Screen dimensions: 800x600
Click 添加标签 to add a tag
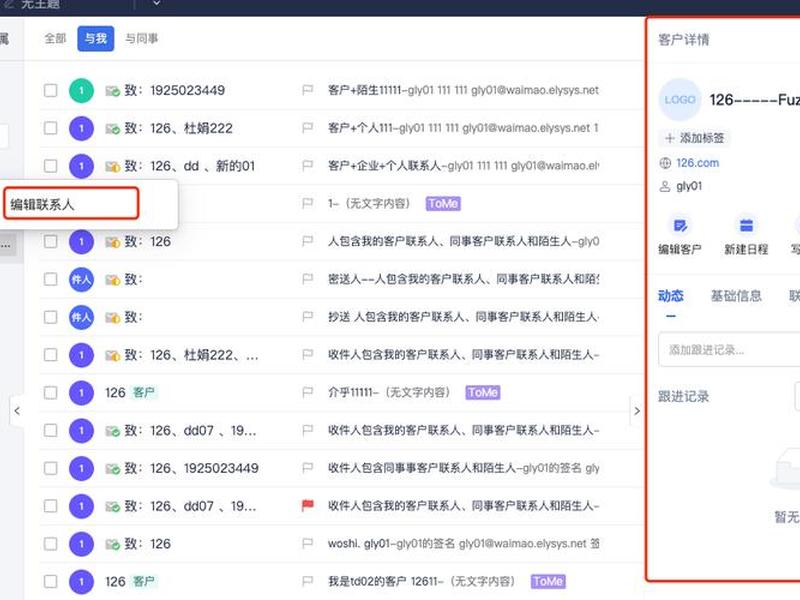(695, 138)
